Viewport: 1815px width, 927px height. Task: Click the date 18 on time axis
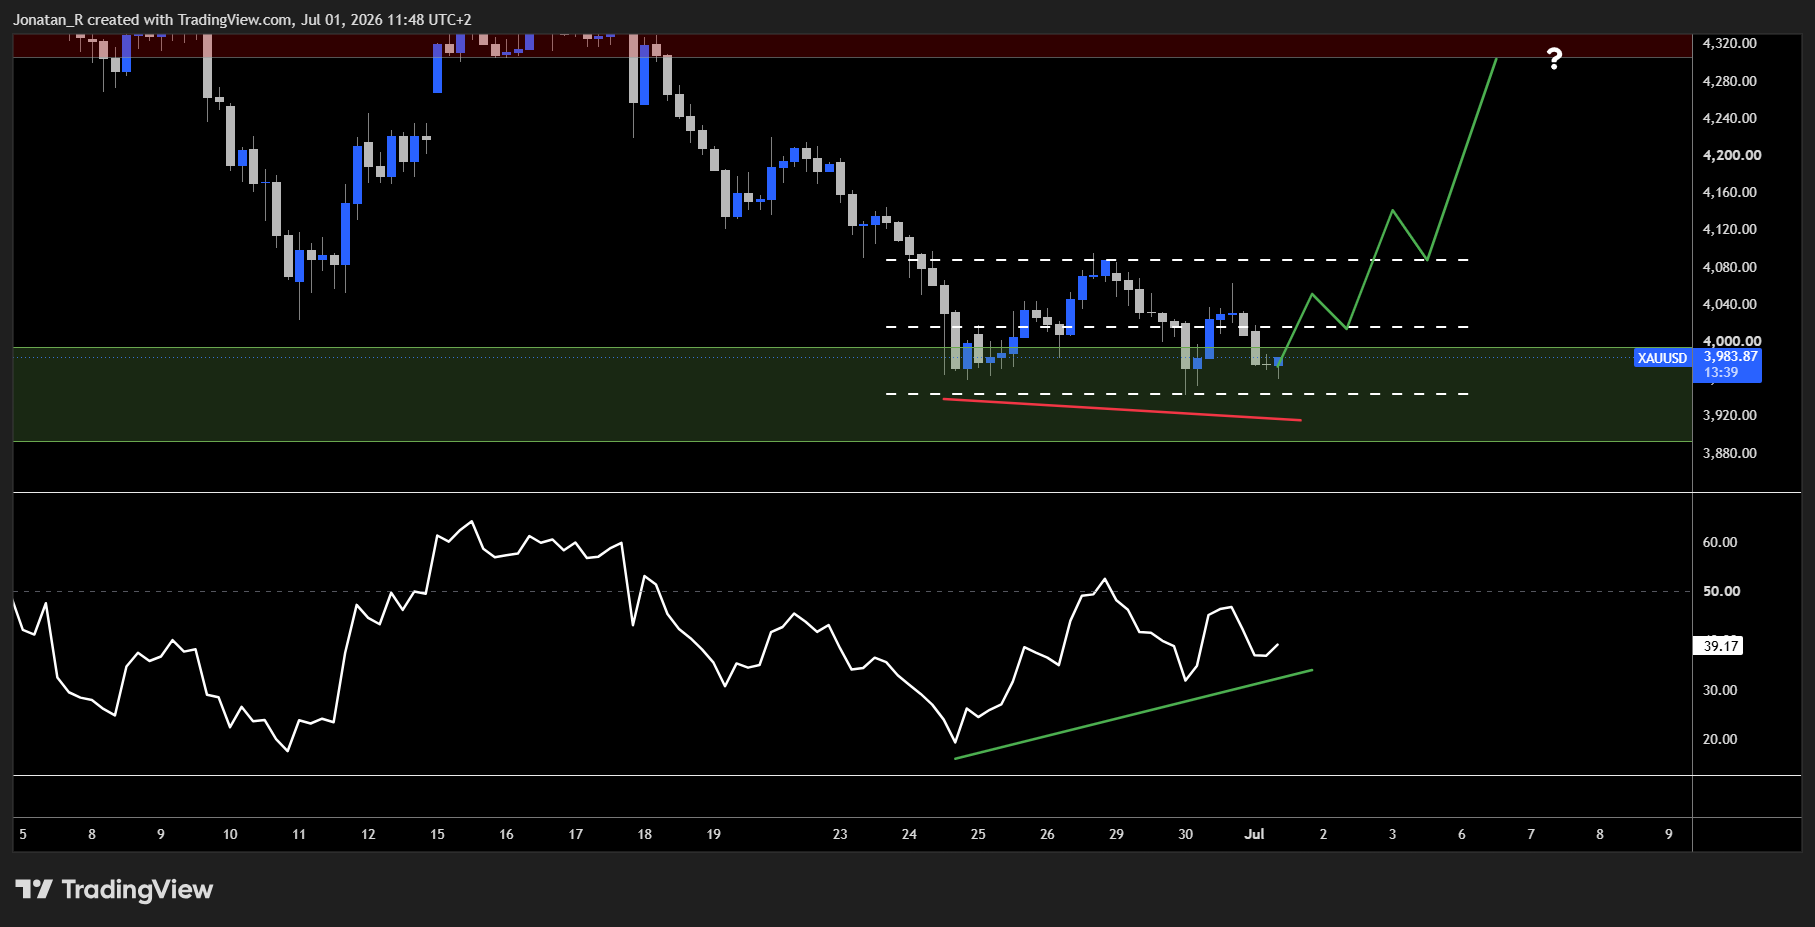pyautogui.click(x=644, y=834)
